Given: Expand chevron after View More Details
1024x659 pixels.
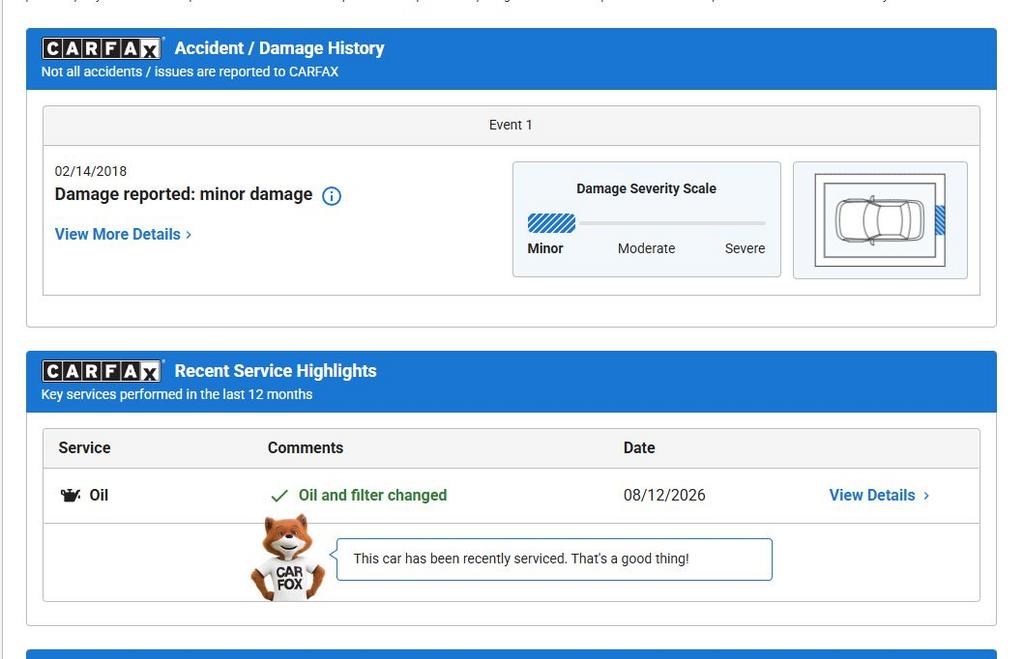Looking at the screenshot, I should point(189,234).
